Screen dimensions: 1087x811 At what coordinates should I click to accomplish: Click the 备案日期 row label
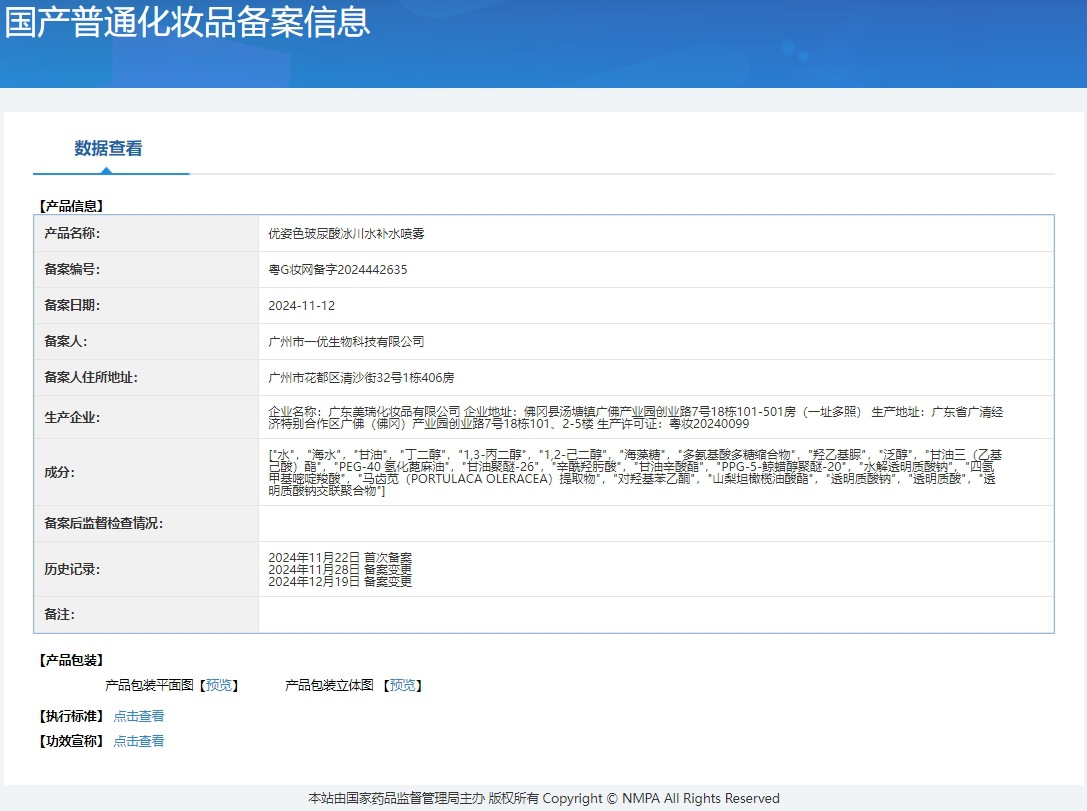click(72, 306)
